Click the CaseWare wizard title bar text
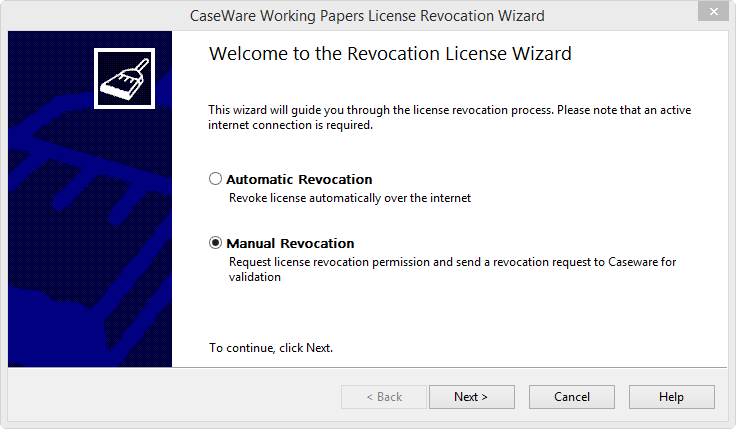 (367, 16)
